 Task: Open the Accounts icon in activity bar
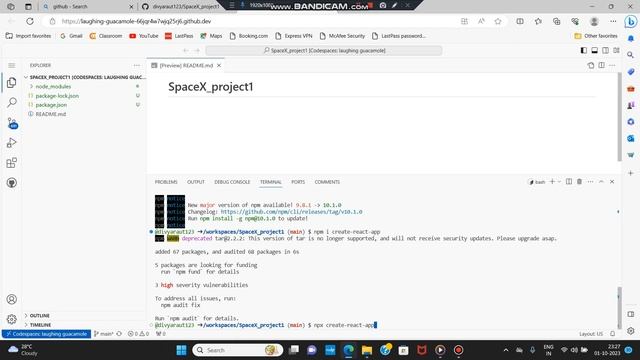11,299
